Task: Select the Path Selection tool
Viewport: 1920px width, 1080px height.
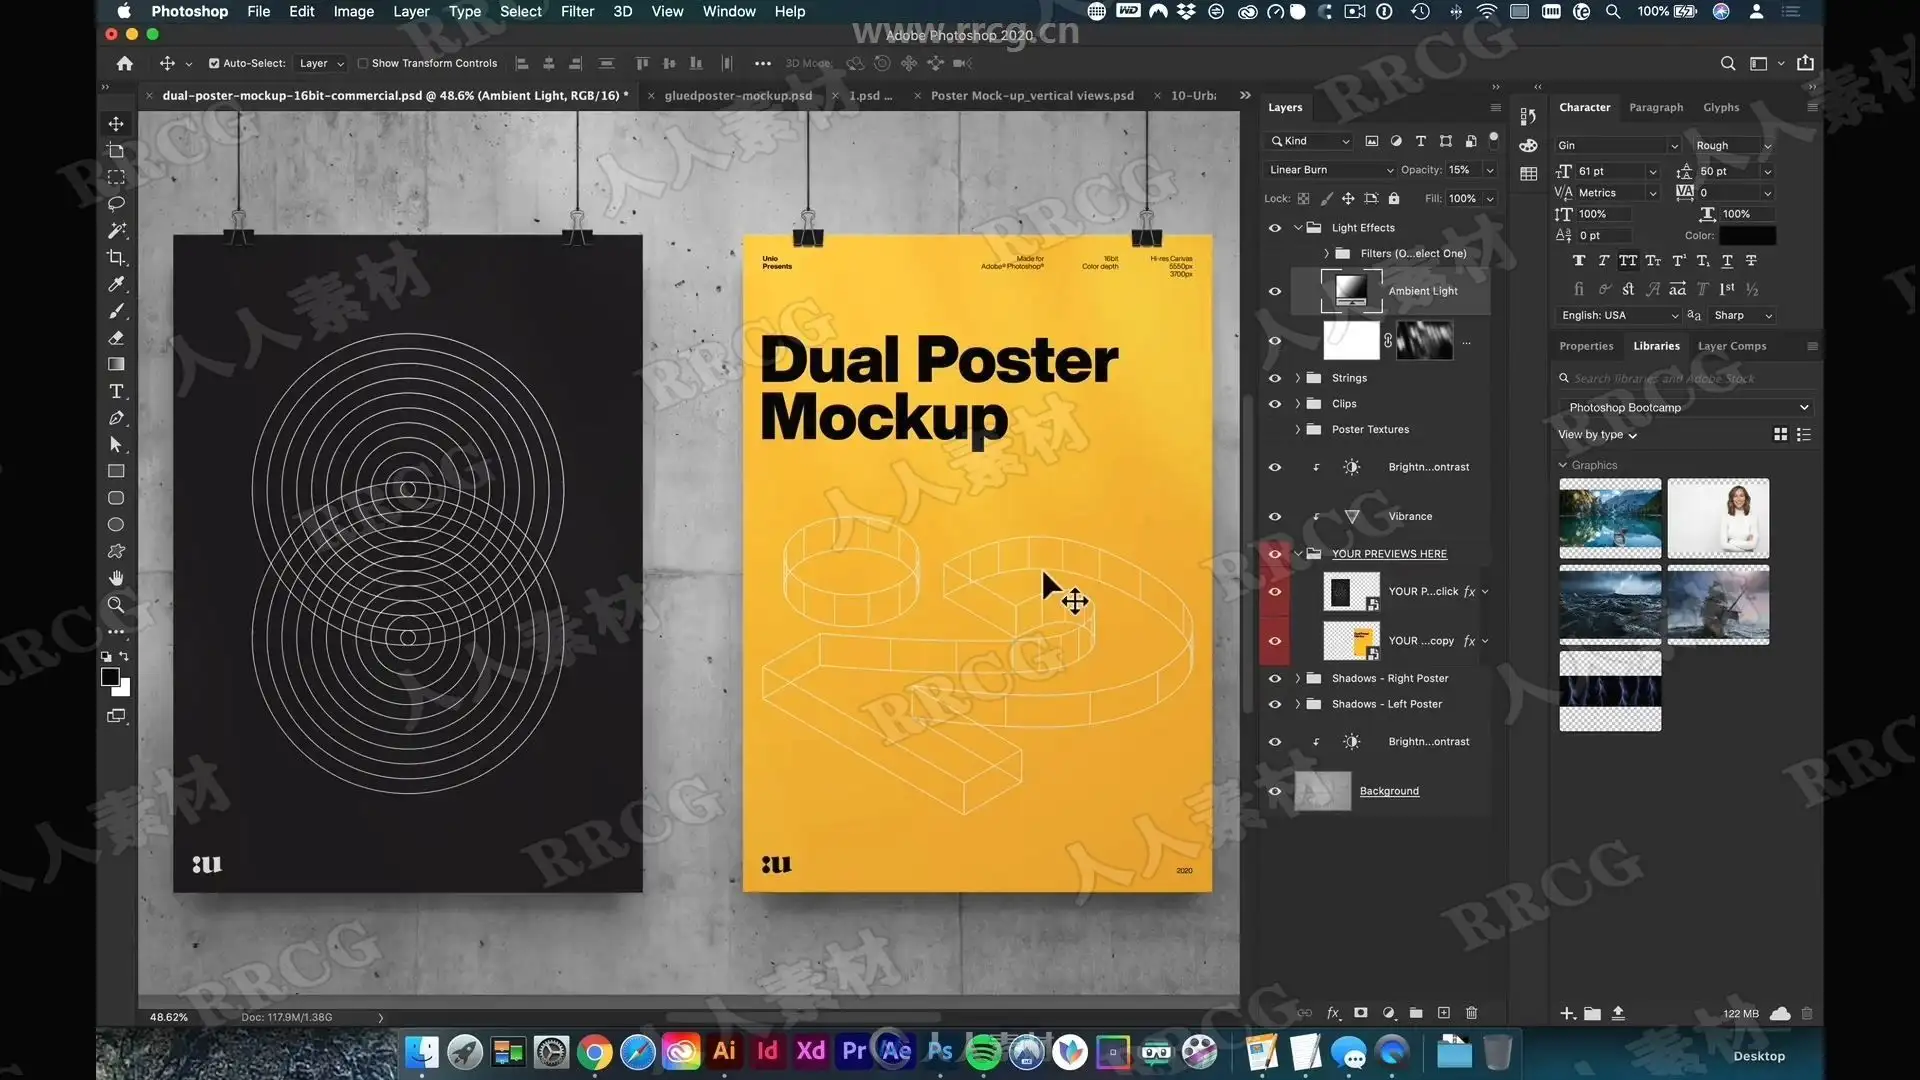Action: coord(116,444)
